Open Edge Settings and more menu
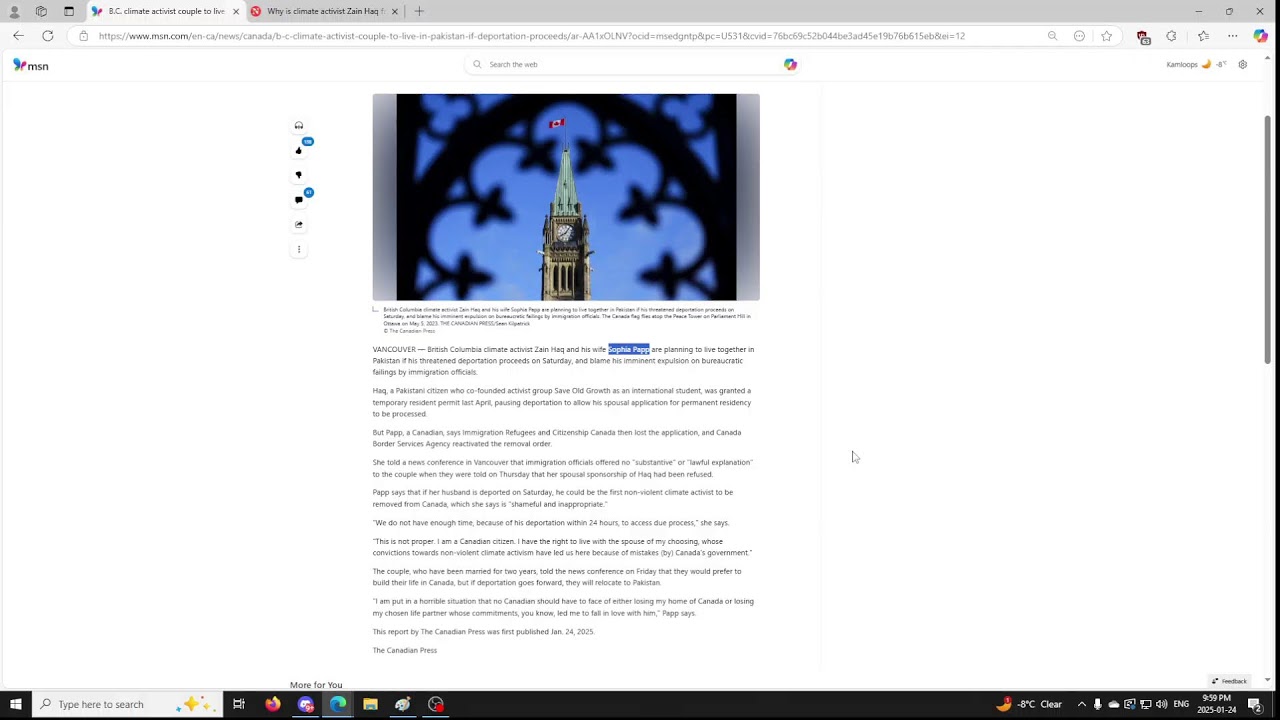Viewport: 1280px width, 720px height. [1232, 36]
